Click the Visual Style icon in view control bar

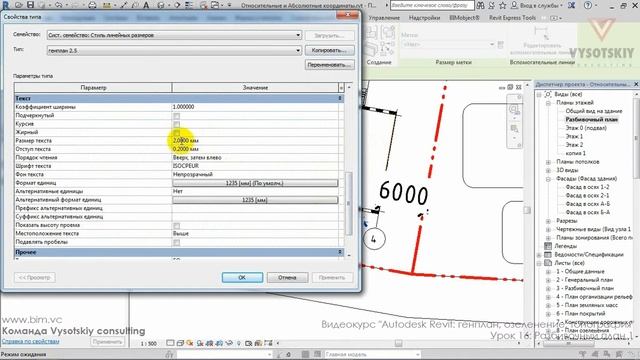tap(180, 343)
